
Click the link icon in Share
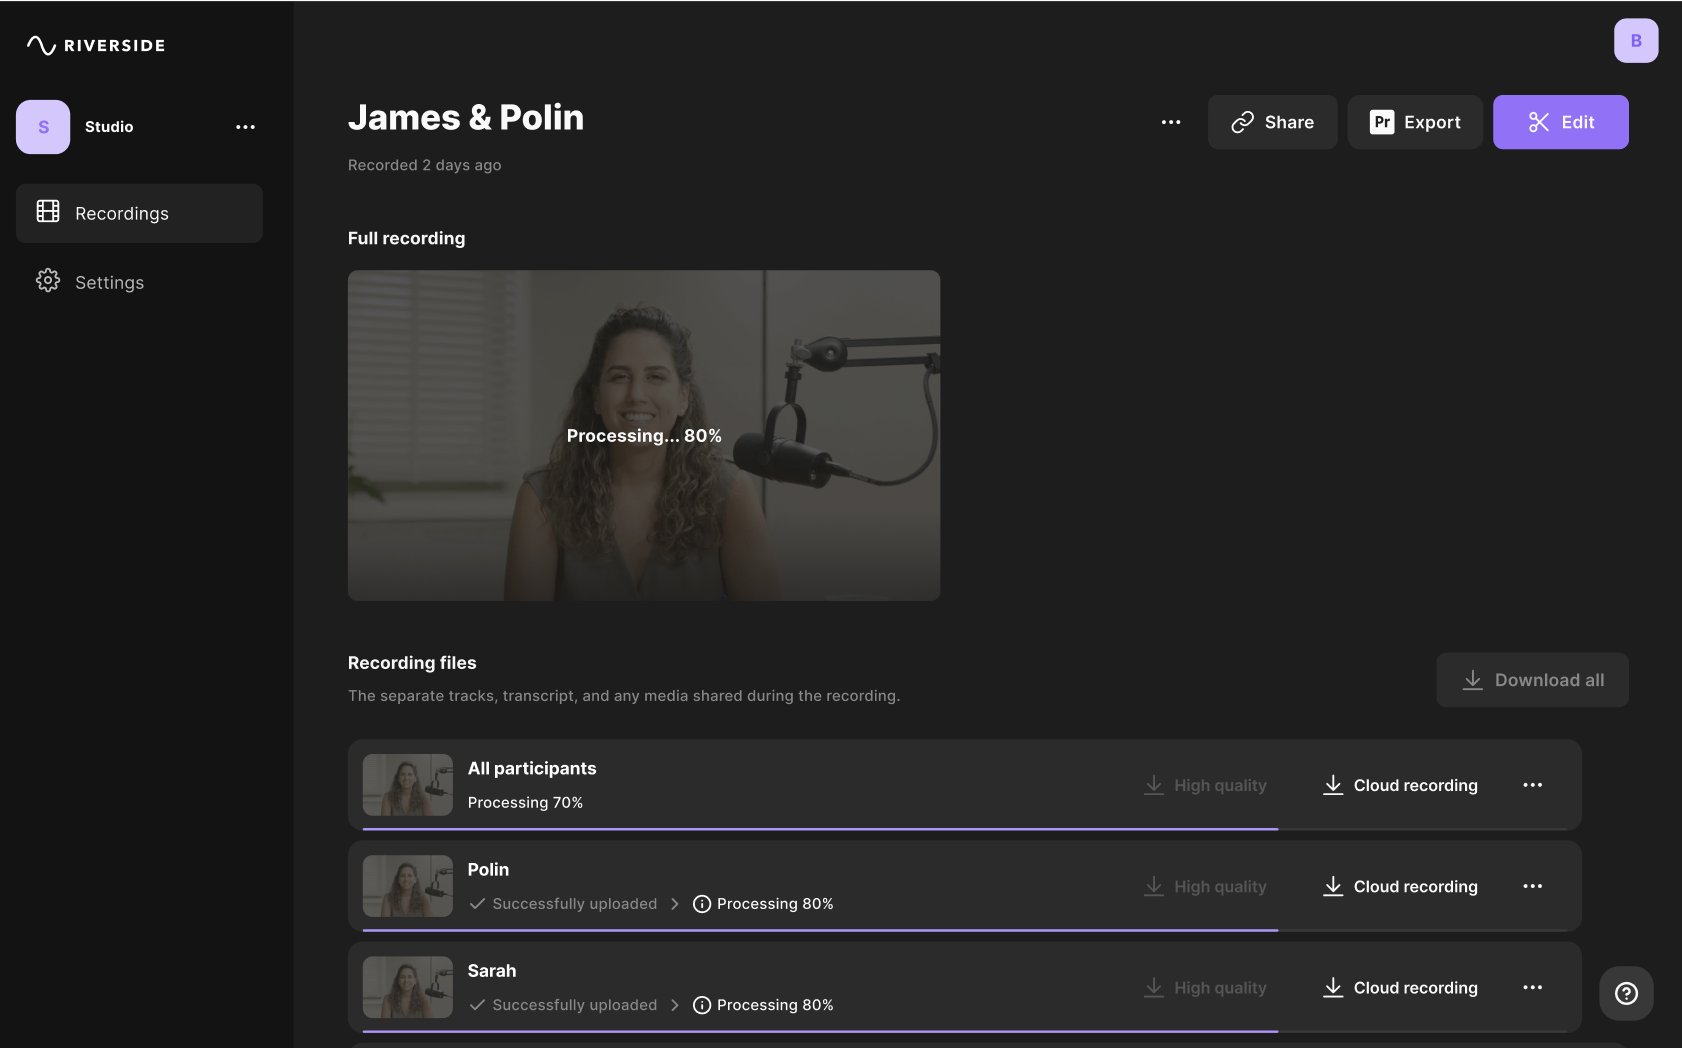1242,122
